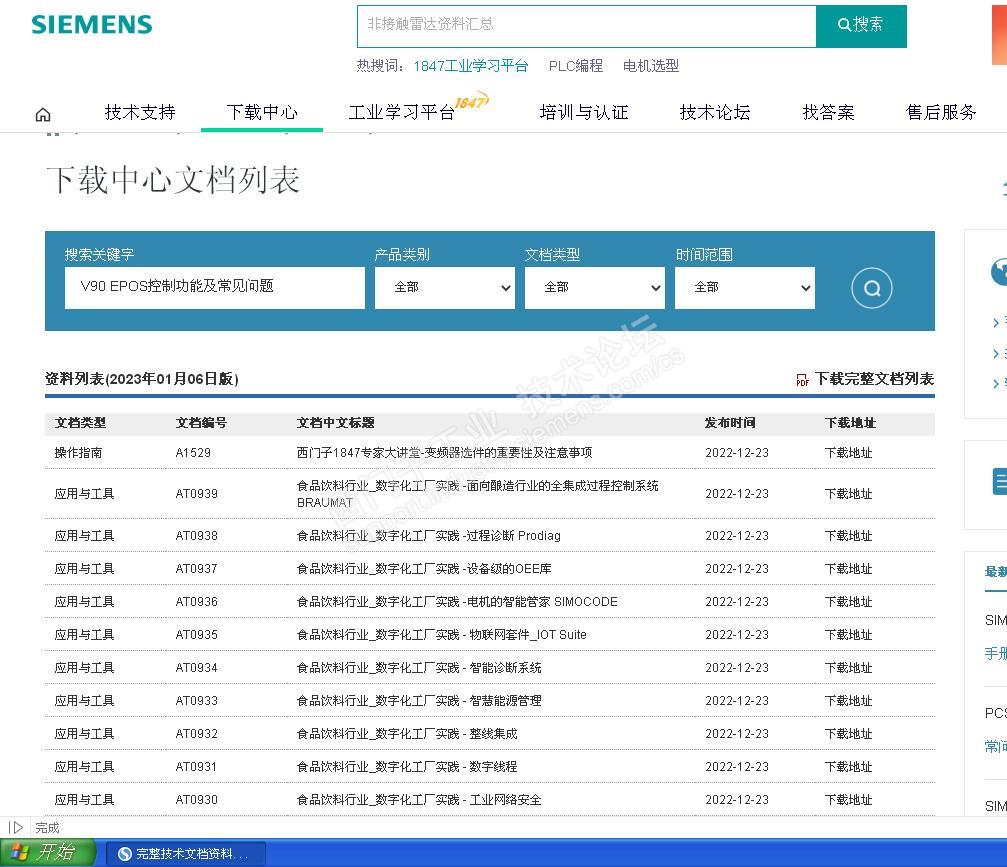Download document AT0935 via 下载地址

[848, 635]
